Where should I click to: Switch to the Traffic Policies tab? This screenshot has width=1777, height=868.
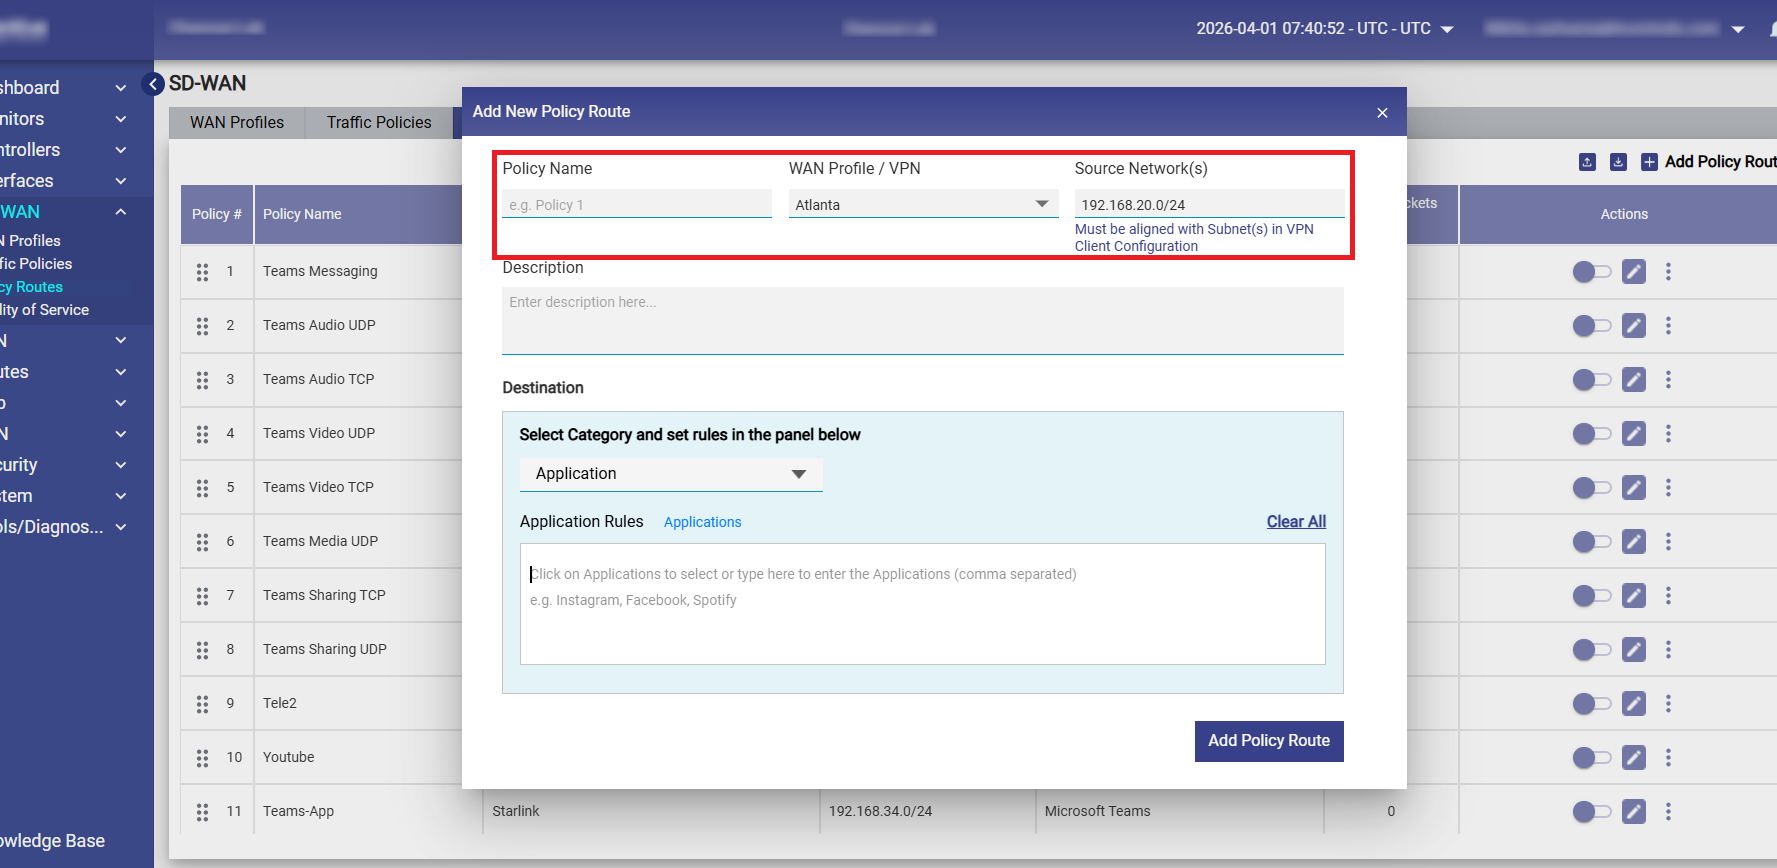[x=379, y=122]
